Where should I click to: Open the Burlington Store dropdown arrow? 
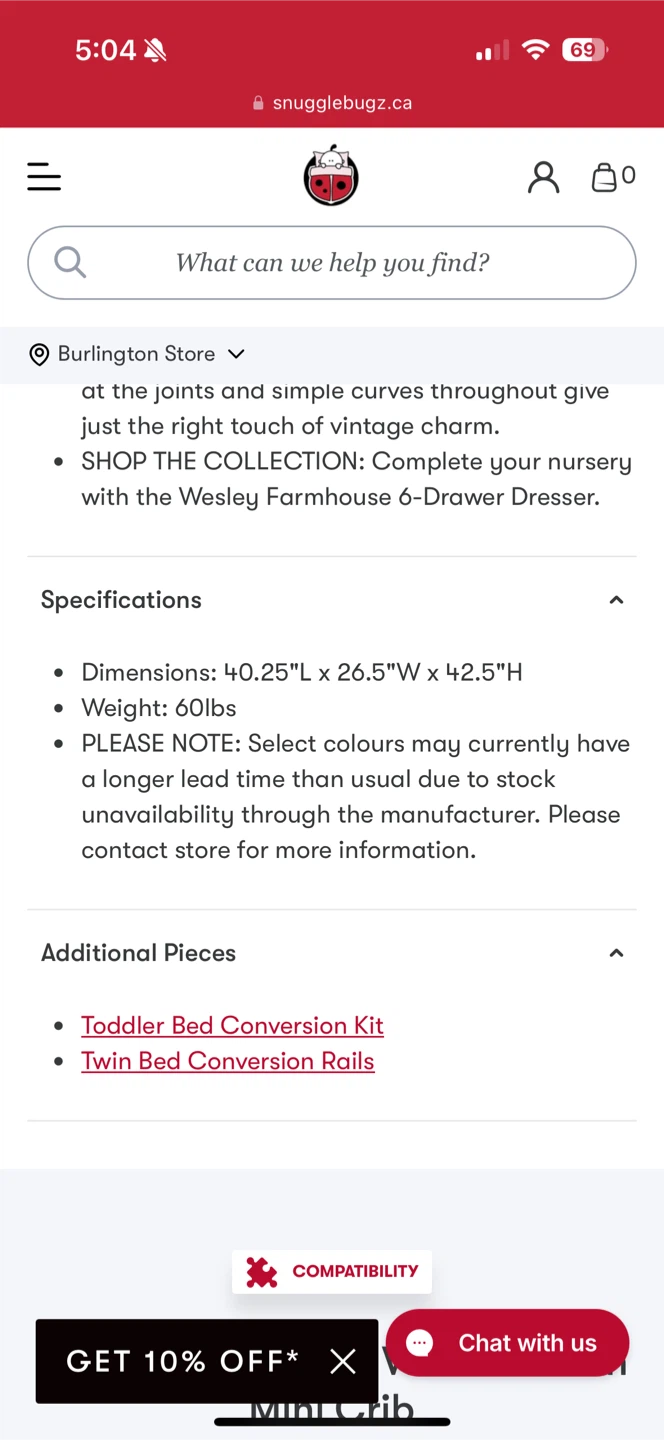point(236,354)
